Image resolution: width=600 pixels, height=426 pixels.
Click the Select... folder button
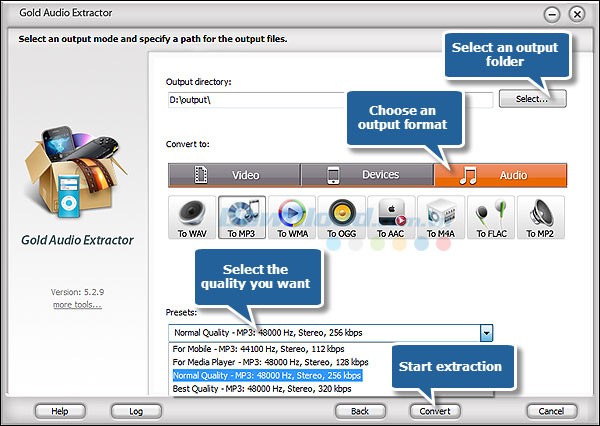tap(532, 99)
